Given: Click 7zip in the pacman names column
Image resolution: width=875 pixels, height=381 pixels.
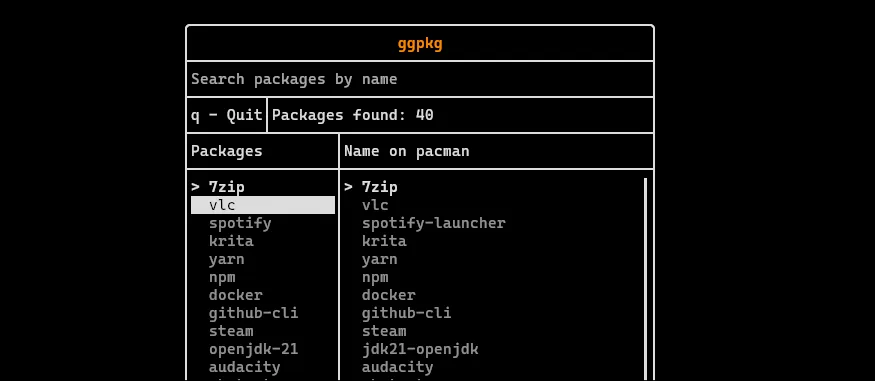Looking at the screenshot, I should (379, 187).
